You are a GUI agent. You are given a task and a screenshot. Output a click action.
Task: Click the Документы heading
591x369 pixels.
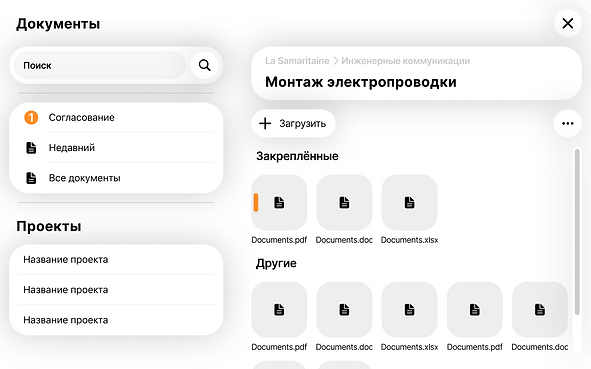click(58, 24)
